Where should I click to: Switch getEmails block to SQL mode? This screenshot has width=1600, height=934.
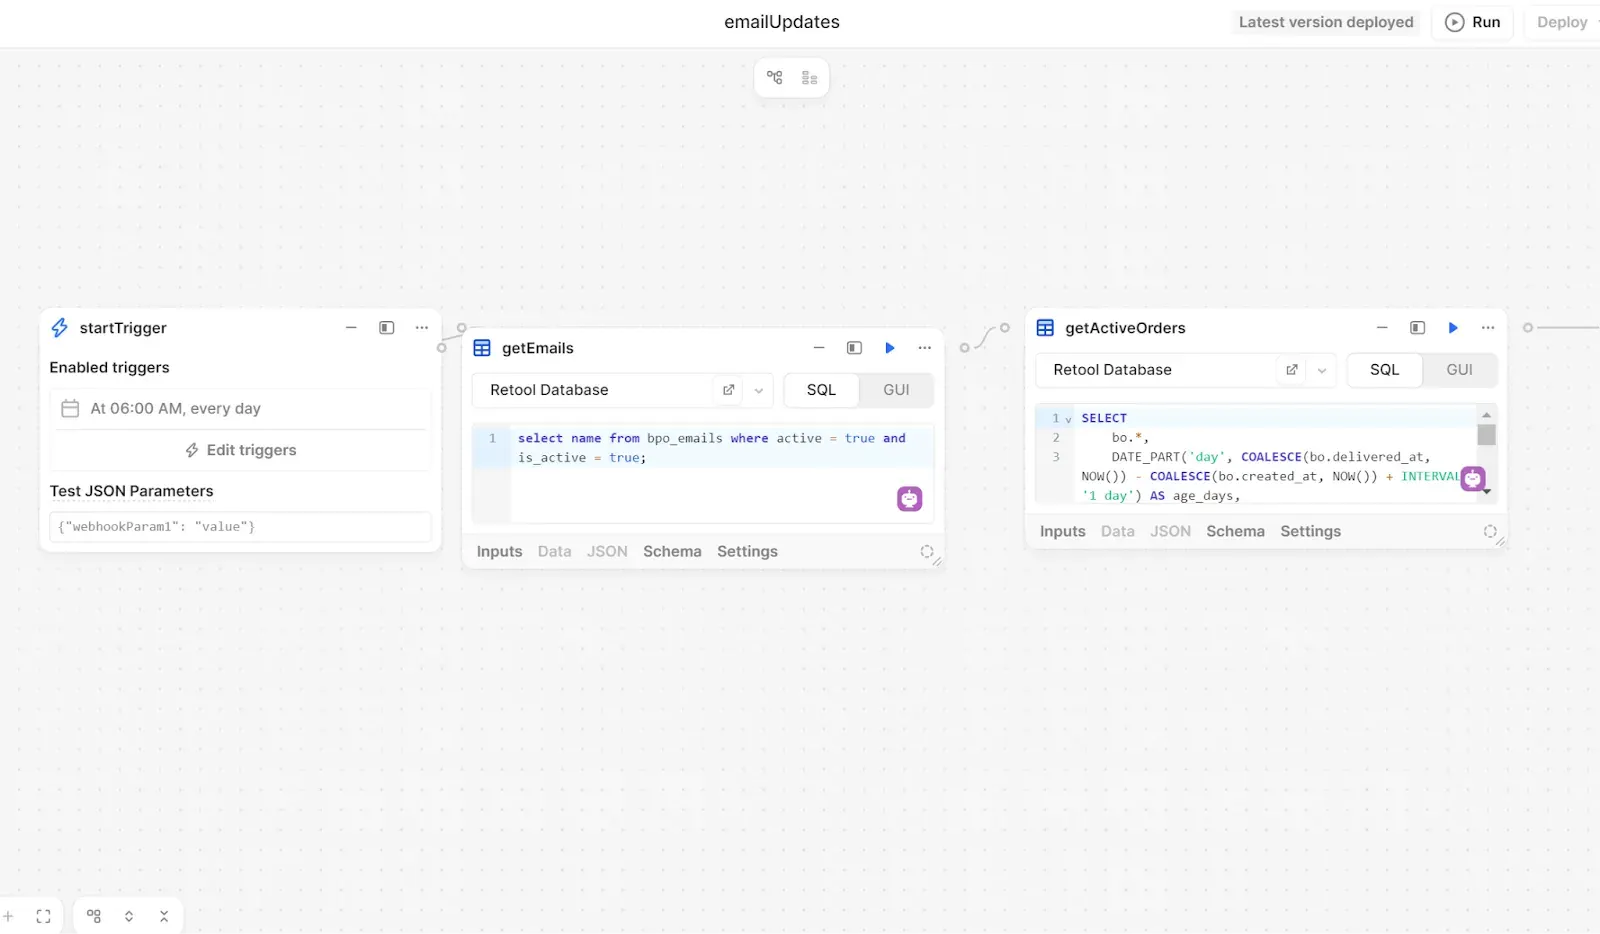[821, 390]
